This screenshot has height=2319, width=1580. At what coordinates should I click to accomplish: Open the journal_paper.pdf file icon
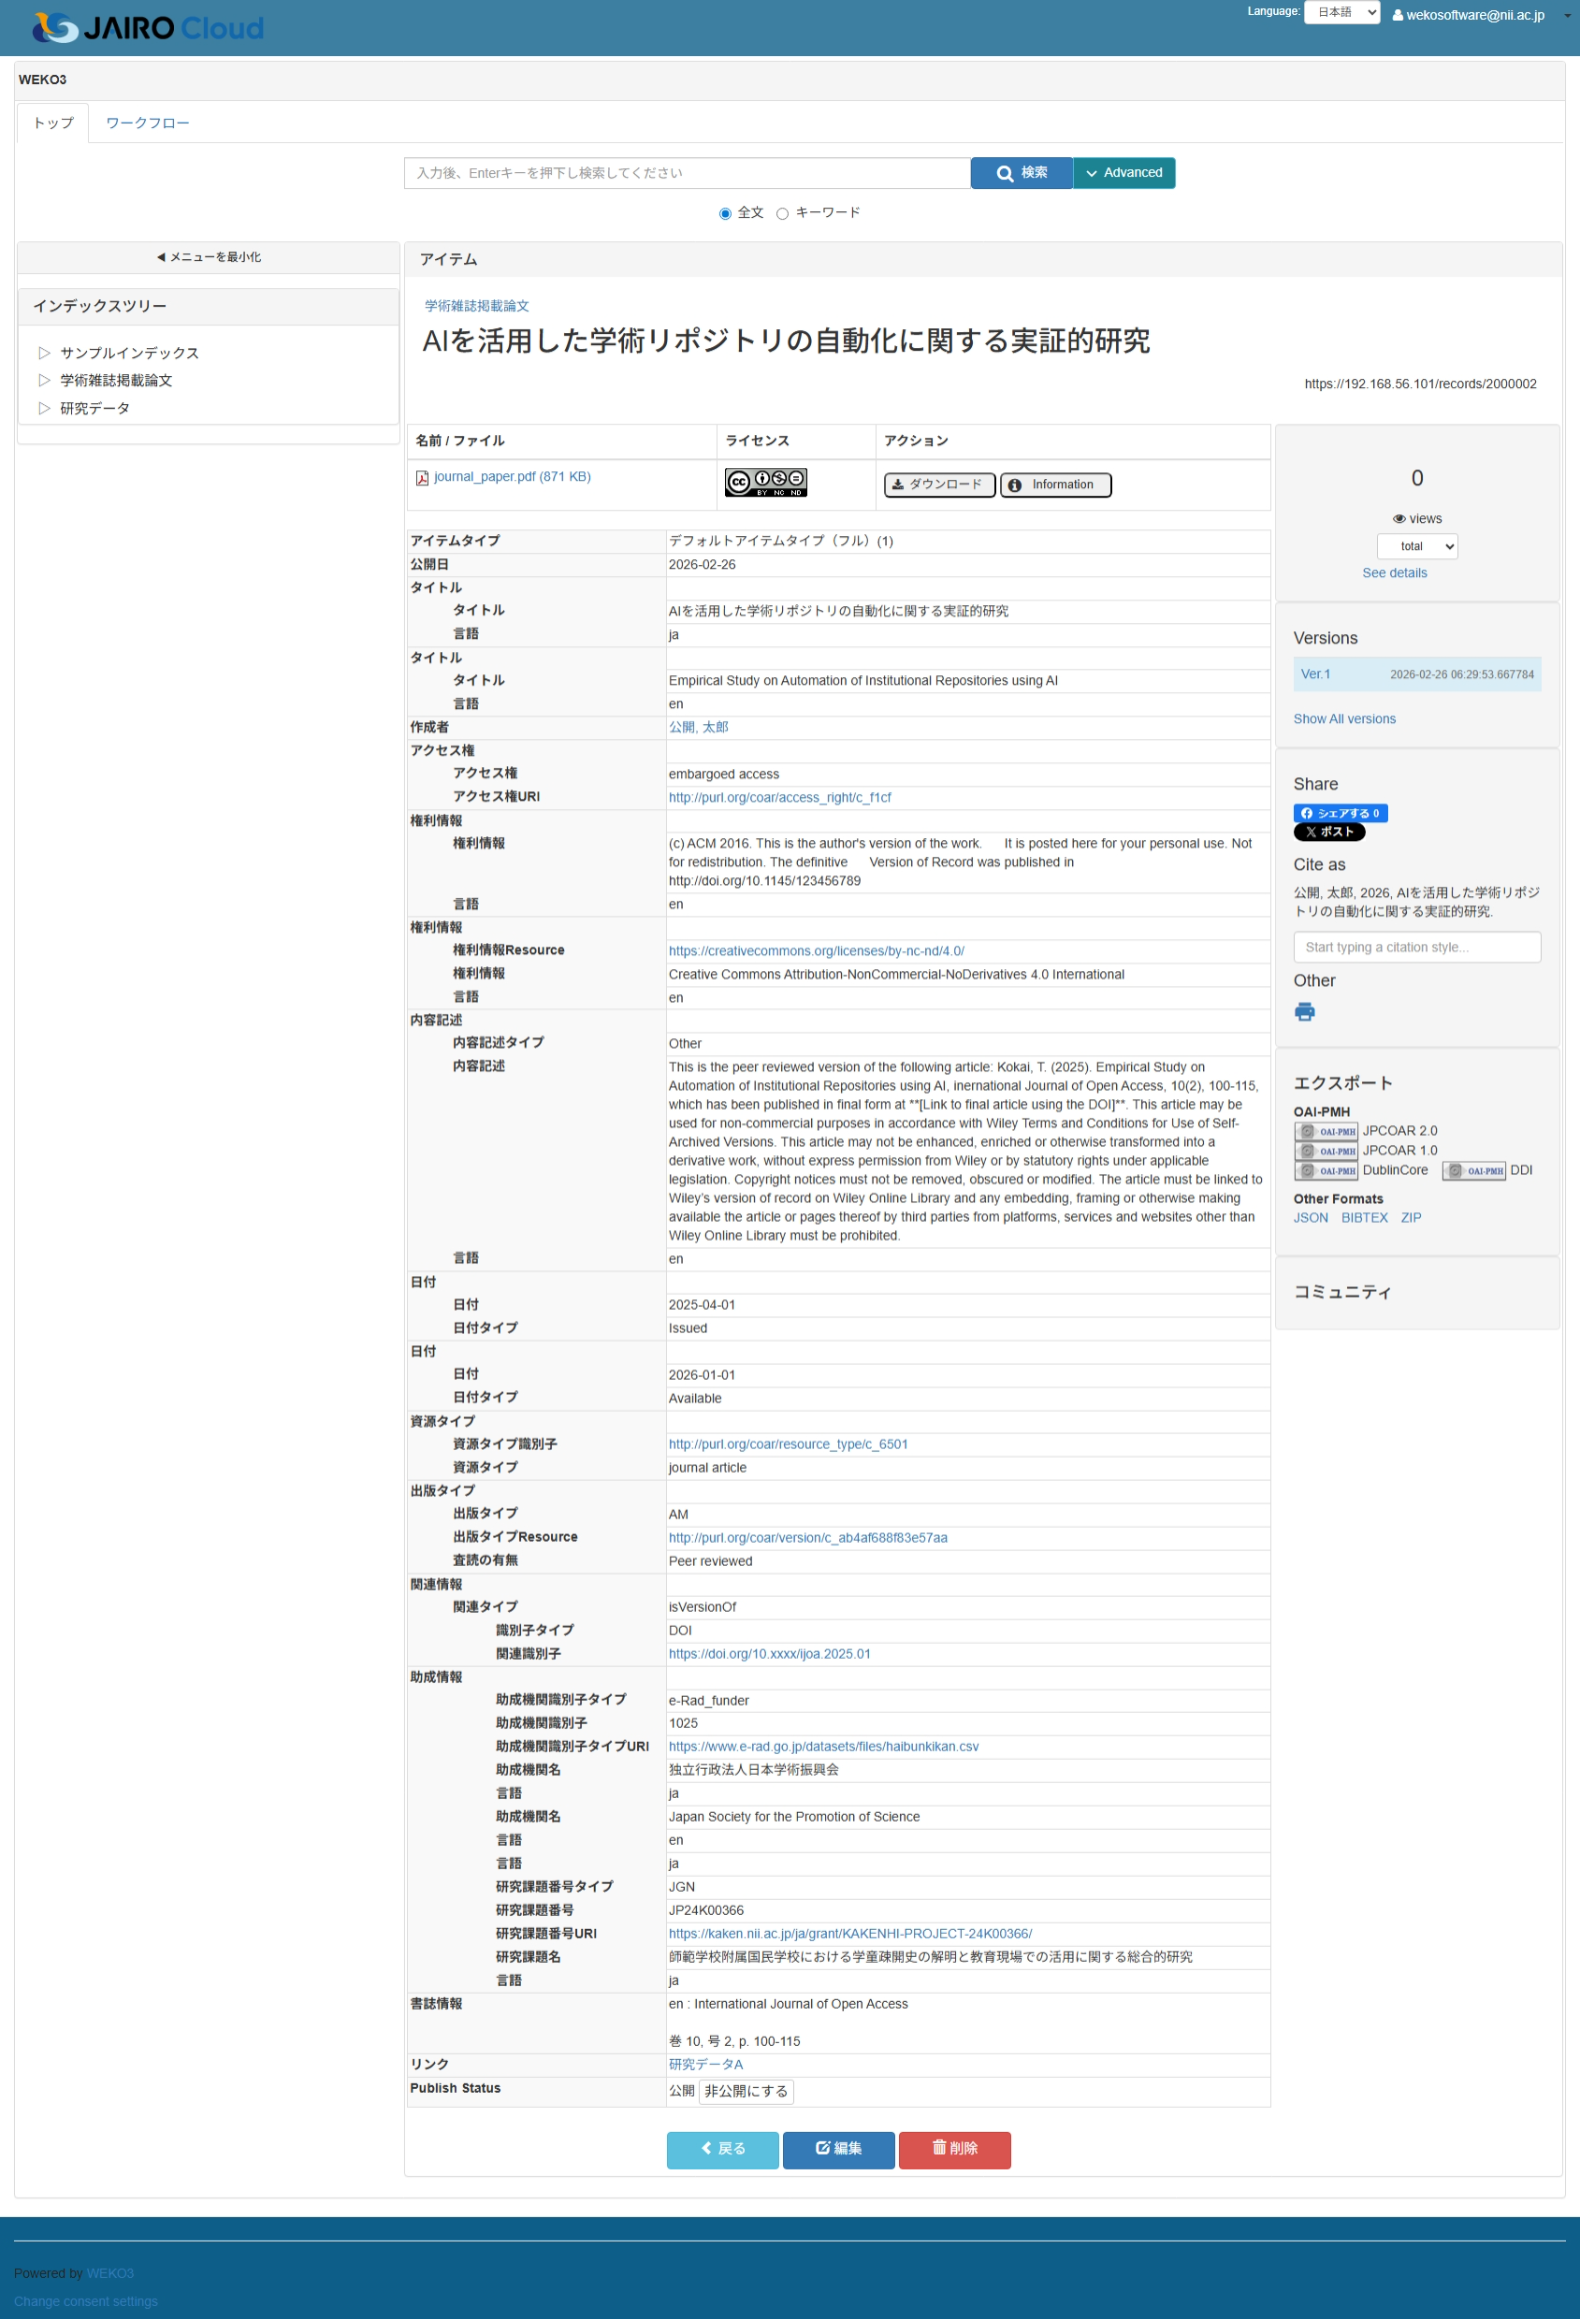tap(422, 478)
